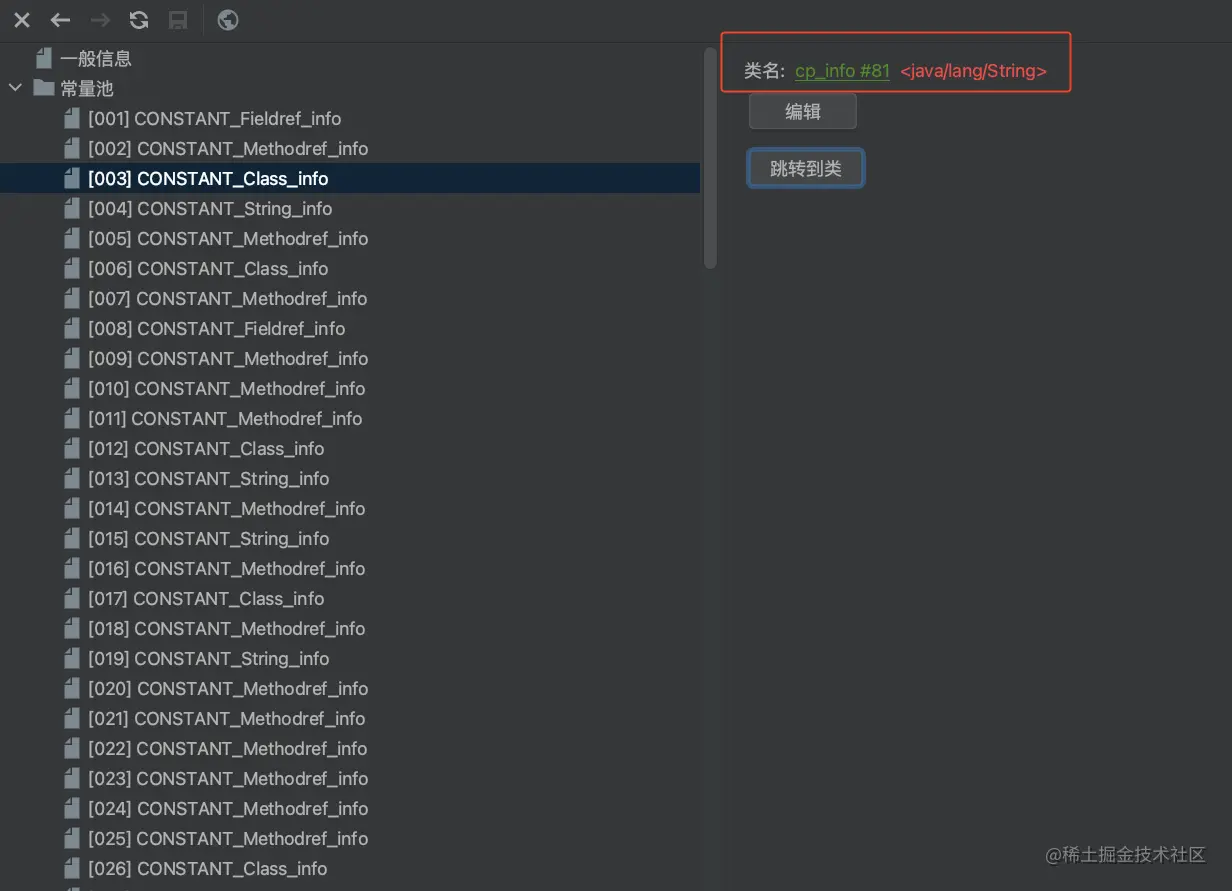Image resolution: width=1232 pixels, height=891 pixels.
Task: Click the close (X) toolbar icon
Action: [22, 20]
